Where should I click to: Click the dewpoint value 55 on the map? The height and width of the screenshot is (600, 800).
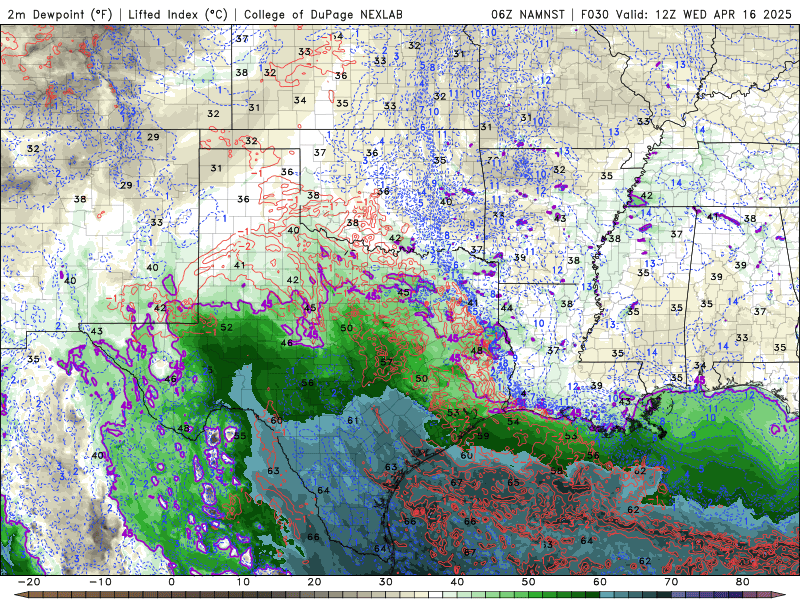(x=240, y=436)
